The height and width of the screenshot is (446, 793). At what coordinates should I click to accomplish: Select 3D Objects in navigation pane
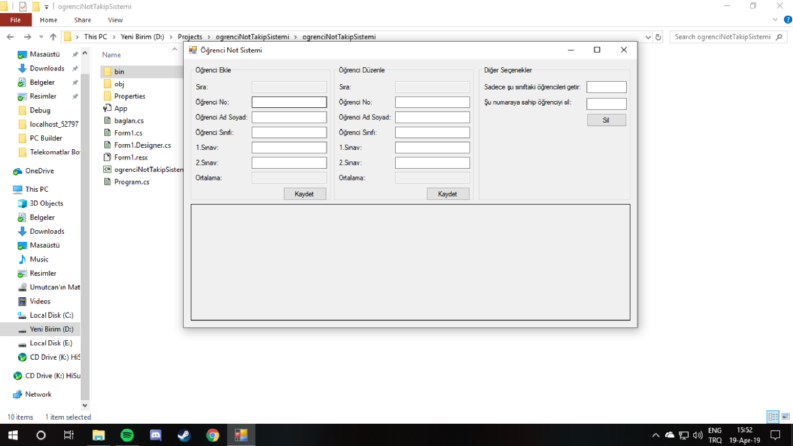click(46, 203)
